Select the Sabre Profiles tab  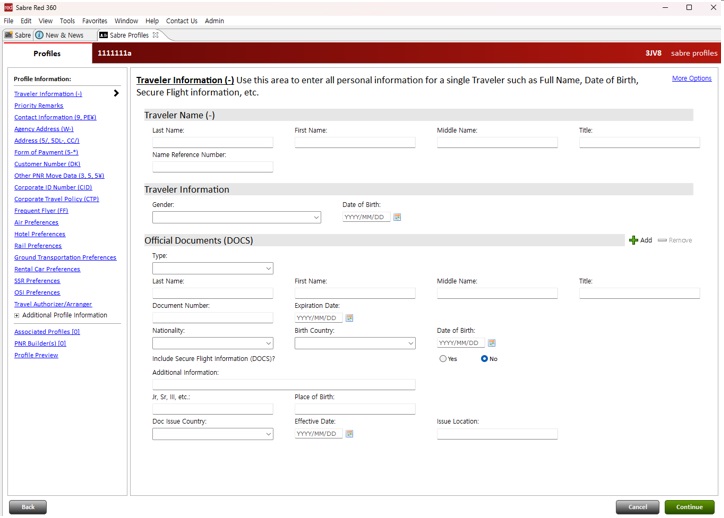point(129,35)
